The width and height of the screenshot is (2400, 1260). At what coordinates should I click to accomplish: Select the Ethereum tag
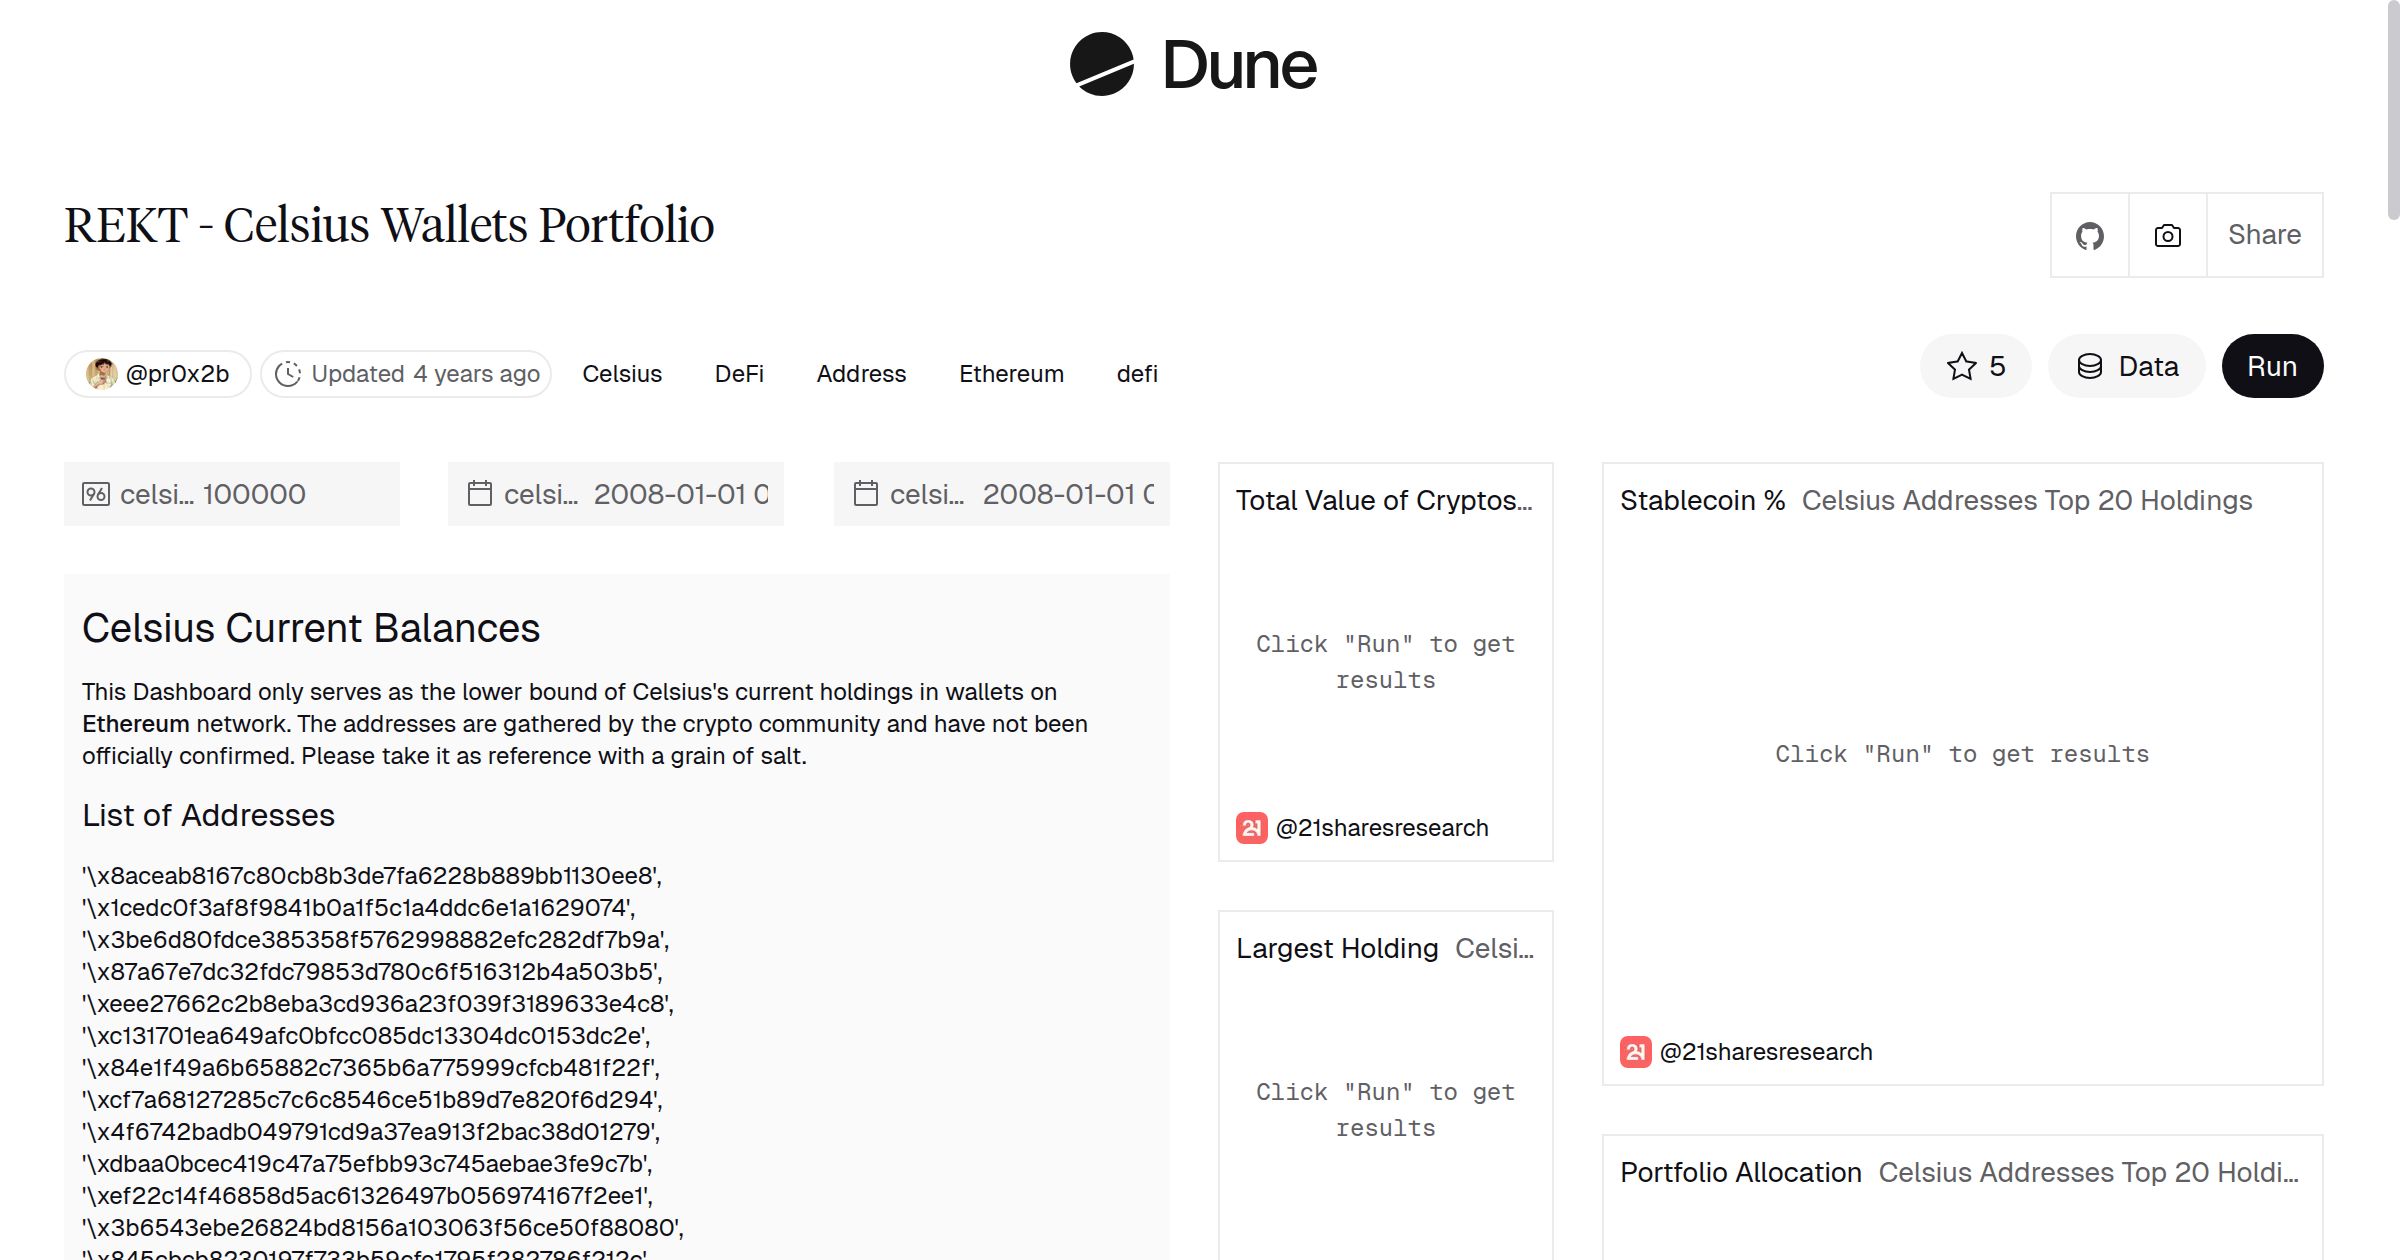(x=1010, y=374)
